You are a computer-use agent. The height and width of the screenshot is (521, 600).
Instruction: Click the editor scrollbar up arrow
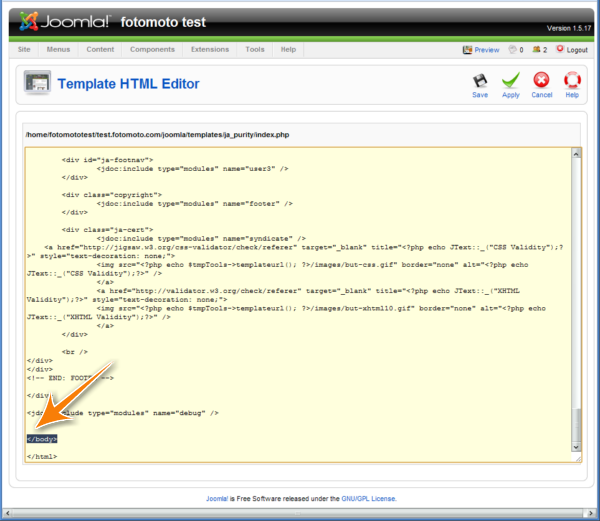click(576, 153)
